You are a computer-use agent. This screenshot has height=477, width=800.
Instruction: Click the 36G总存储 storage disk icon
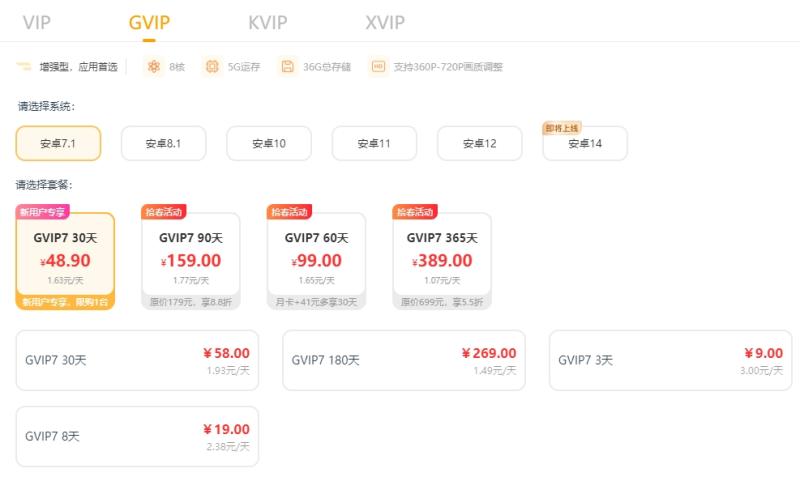tap(287, 66)
